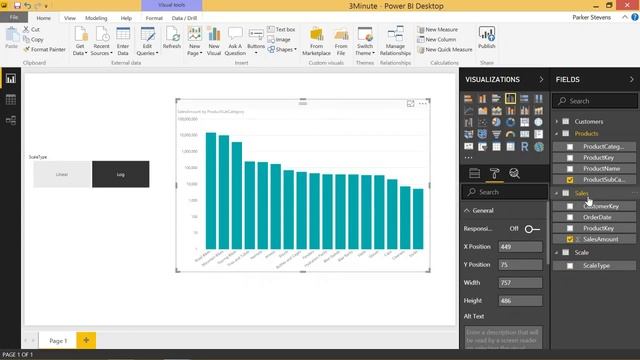Open the Analytics magnifier tab

tap(514, 173)
